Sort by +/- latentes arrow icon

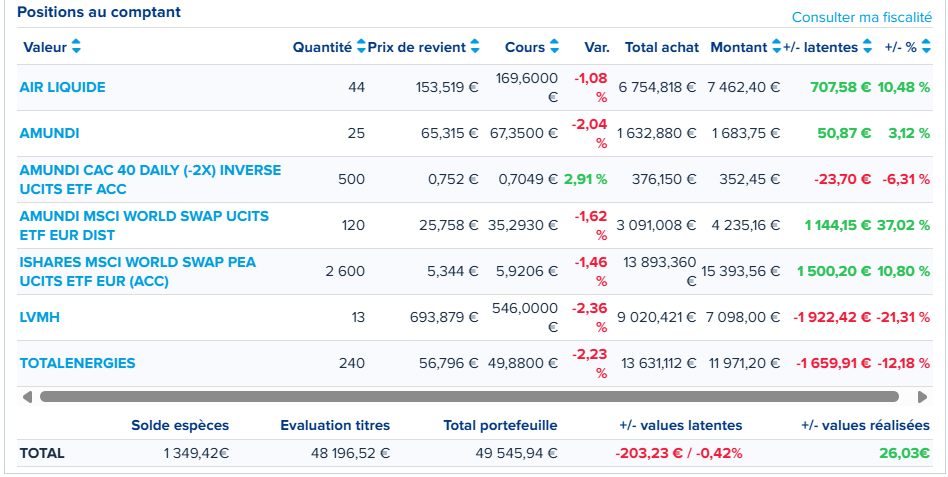click(x=867, y=47)
